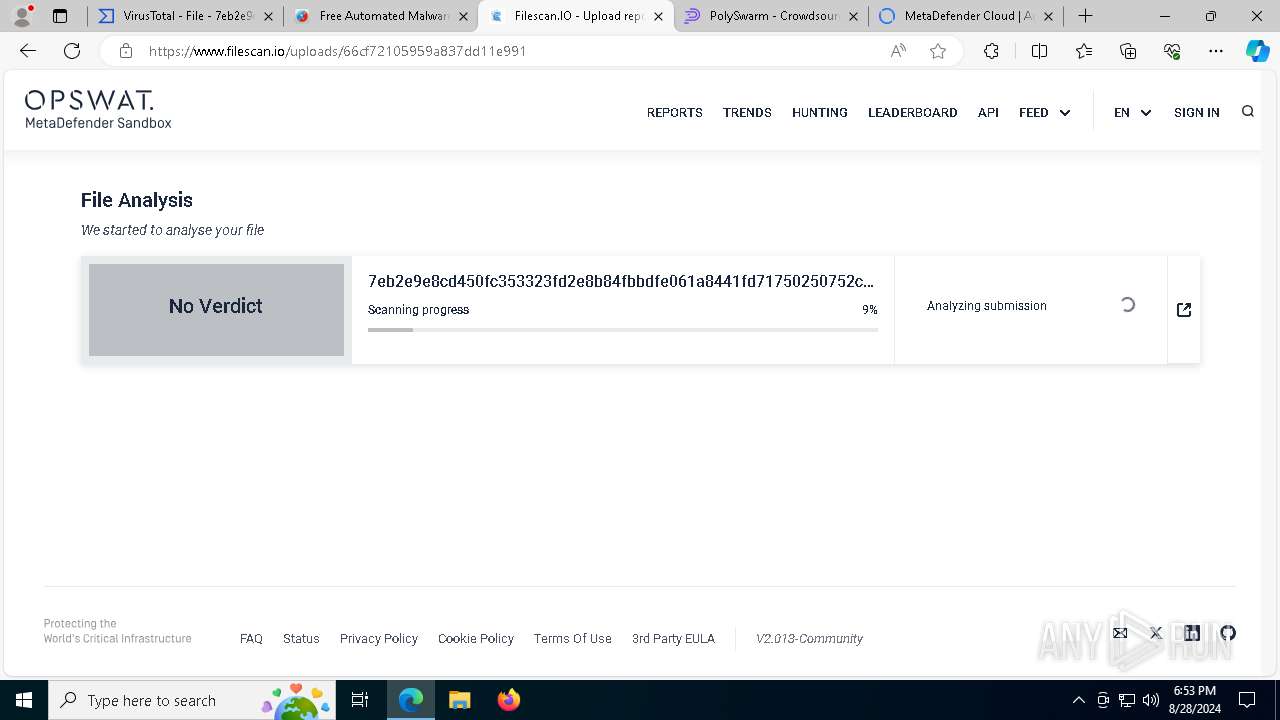The image size is (1280, 720).
Task: Open a new browser tab
Action: click(1085, 16)
